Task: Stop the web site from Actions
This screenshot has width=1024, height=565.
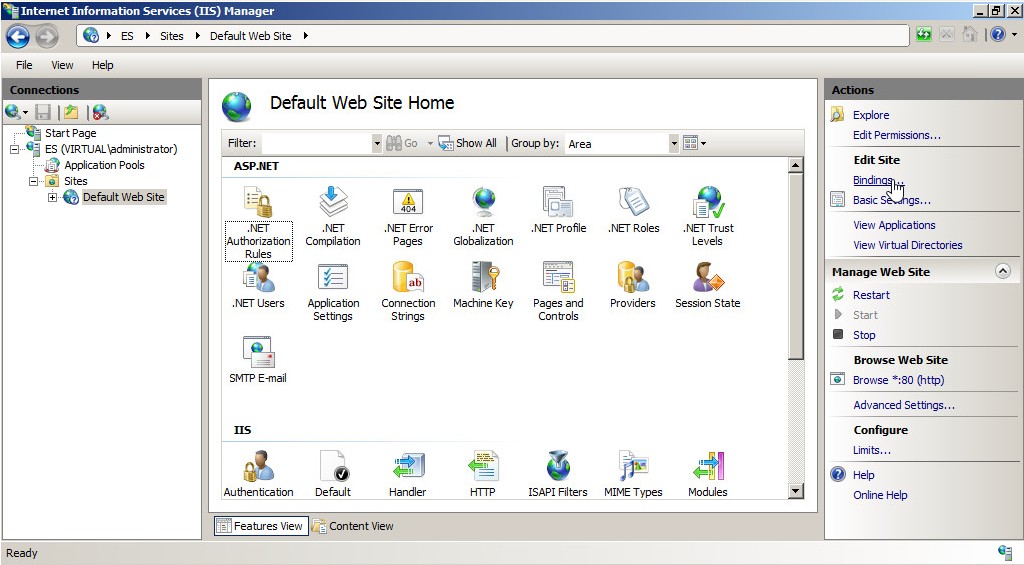Action: point(864,335)
